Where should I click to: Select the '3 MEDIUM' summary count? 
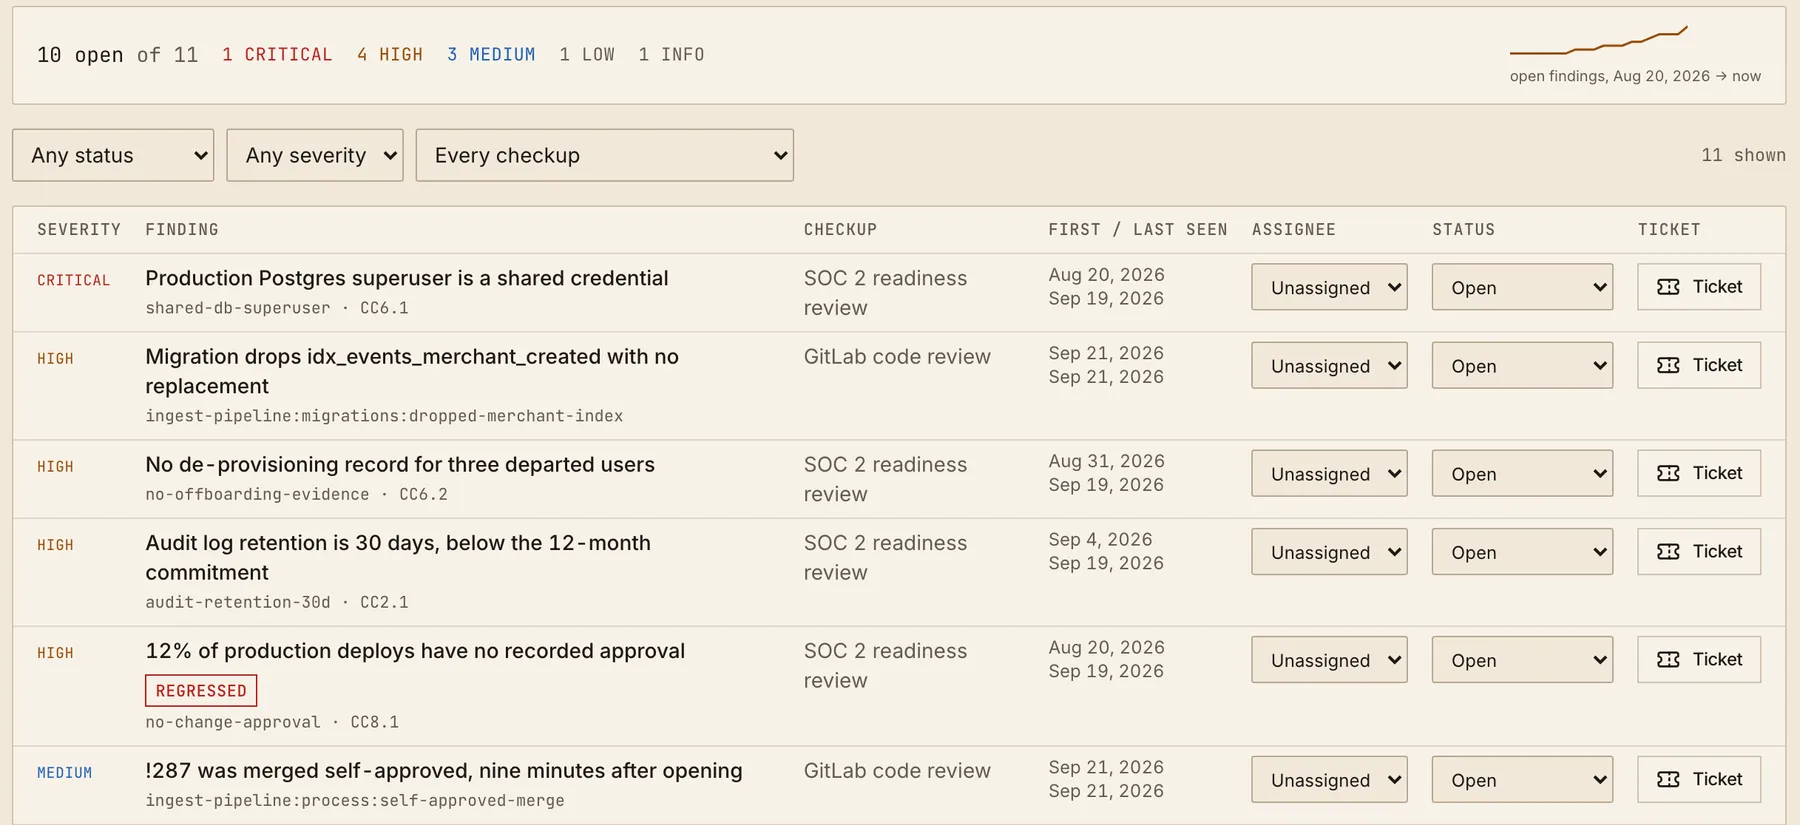(x=491, y=55)
